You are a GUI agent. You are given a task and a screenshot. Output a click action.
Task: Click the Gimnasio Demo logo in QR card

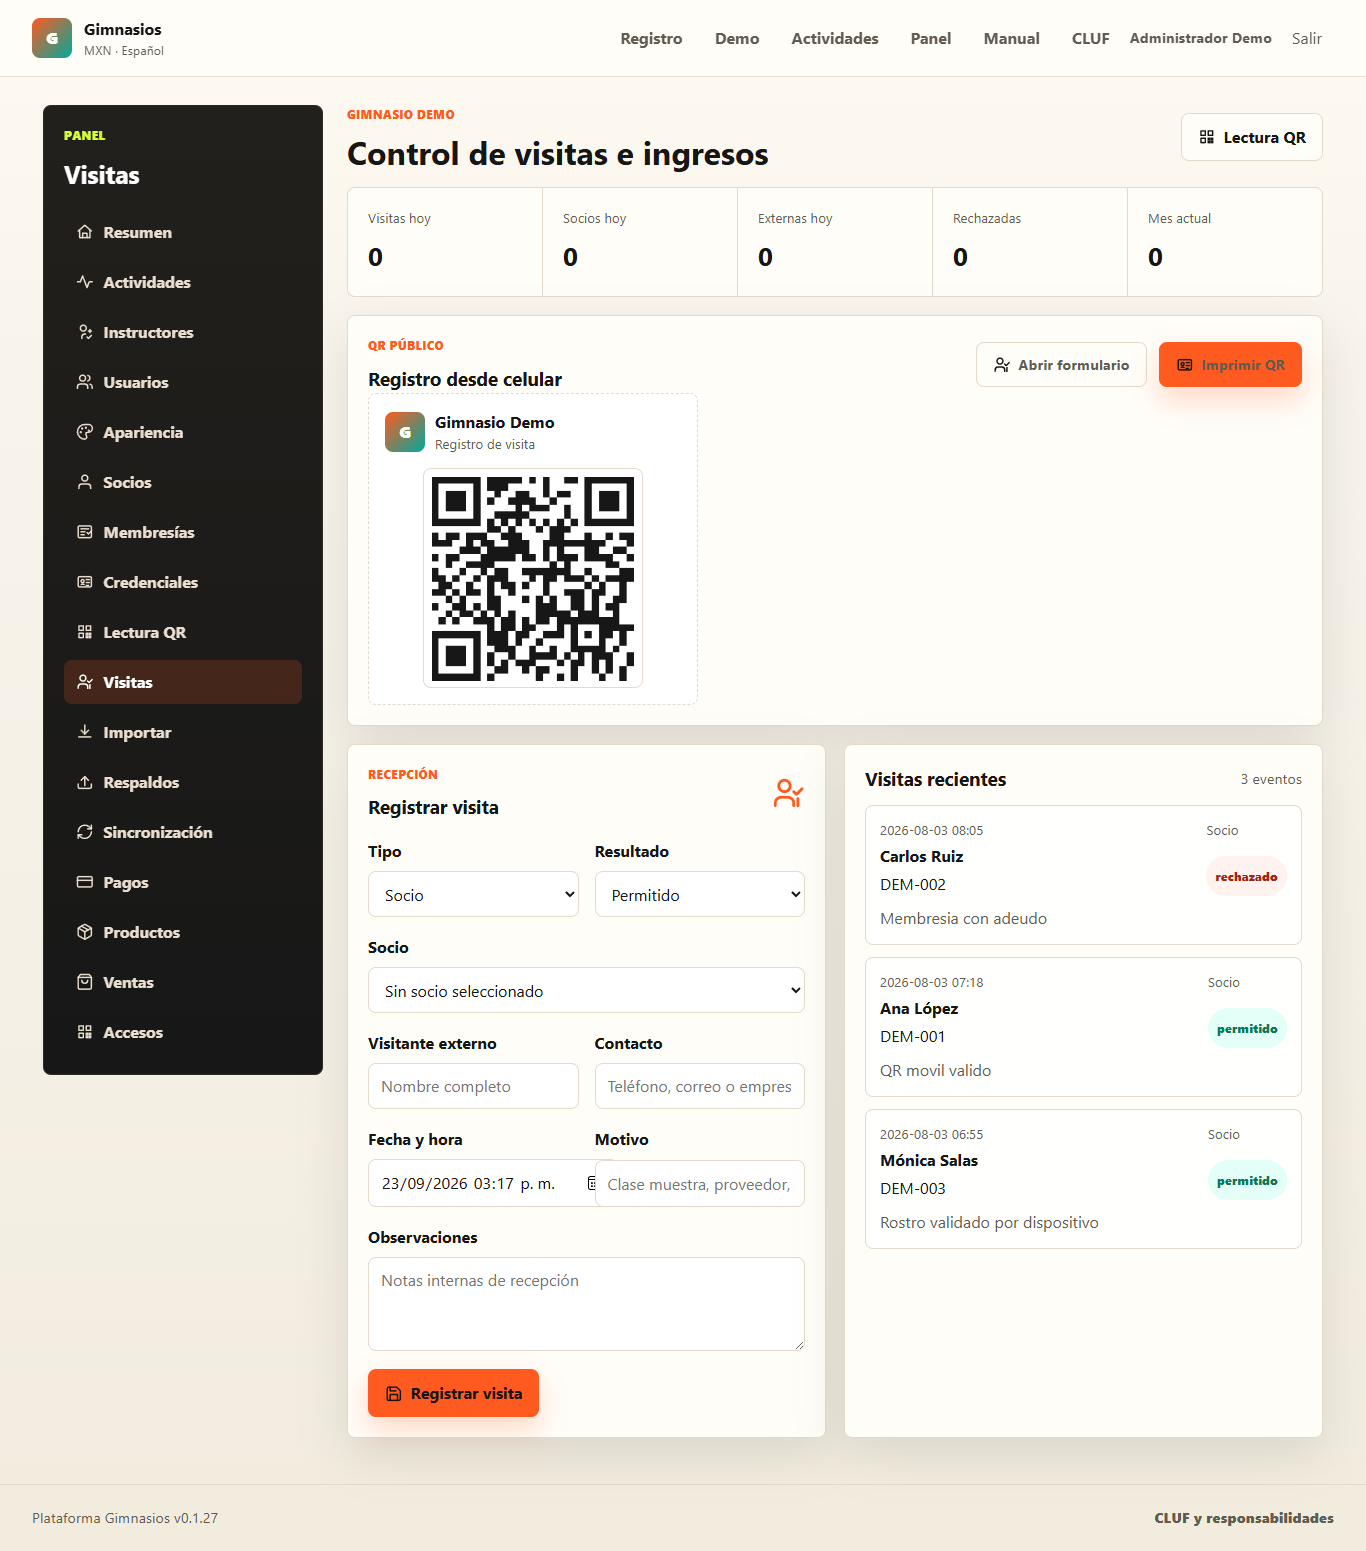[x=405, y=432]
